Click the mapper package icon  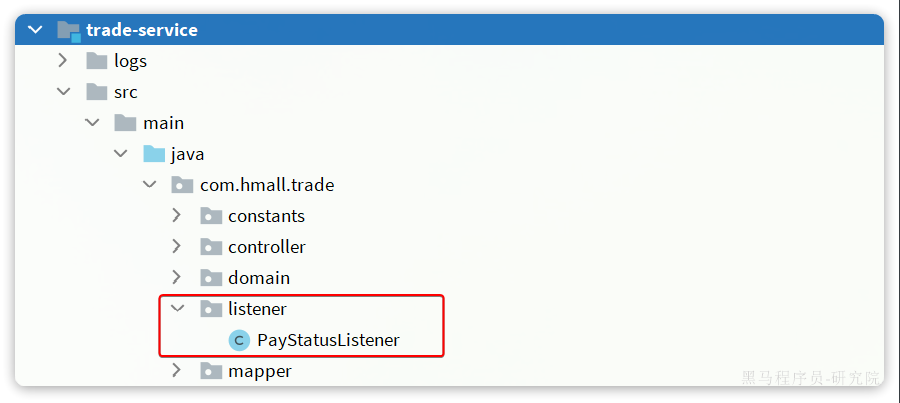211,371
